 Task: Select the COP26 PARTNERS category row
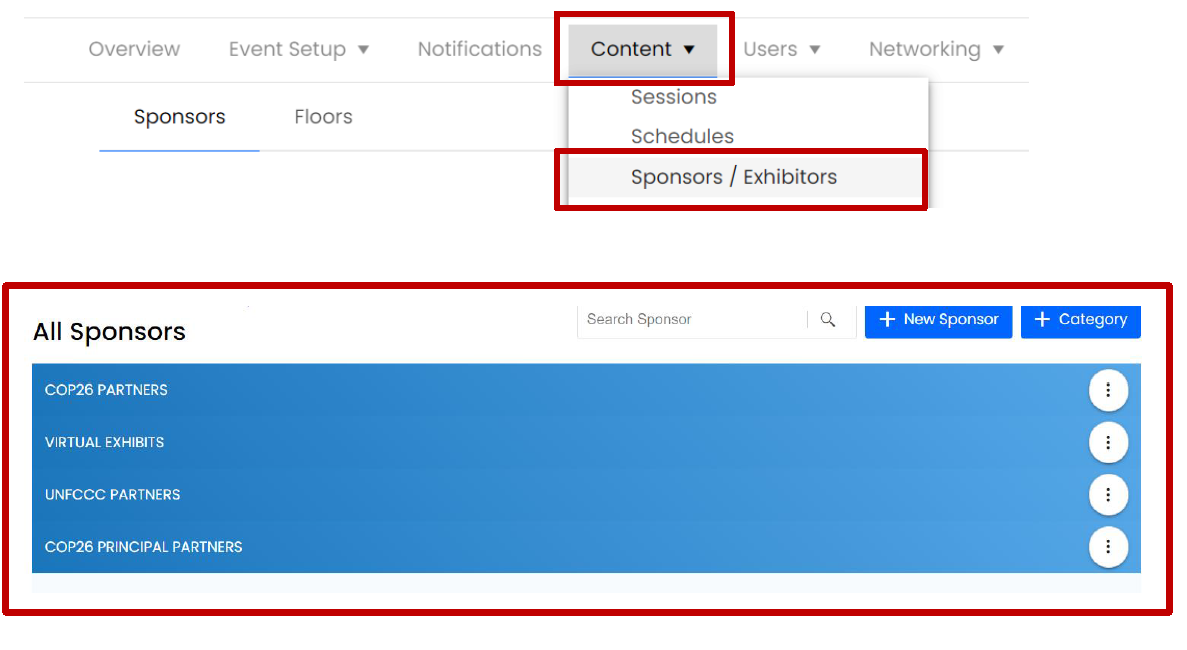pos(500,390)
